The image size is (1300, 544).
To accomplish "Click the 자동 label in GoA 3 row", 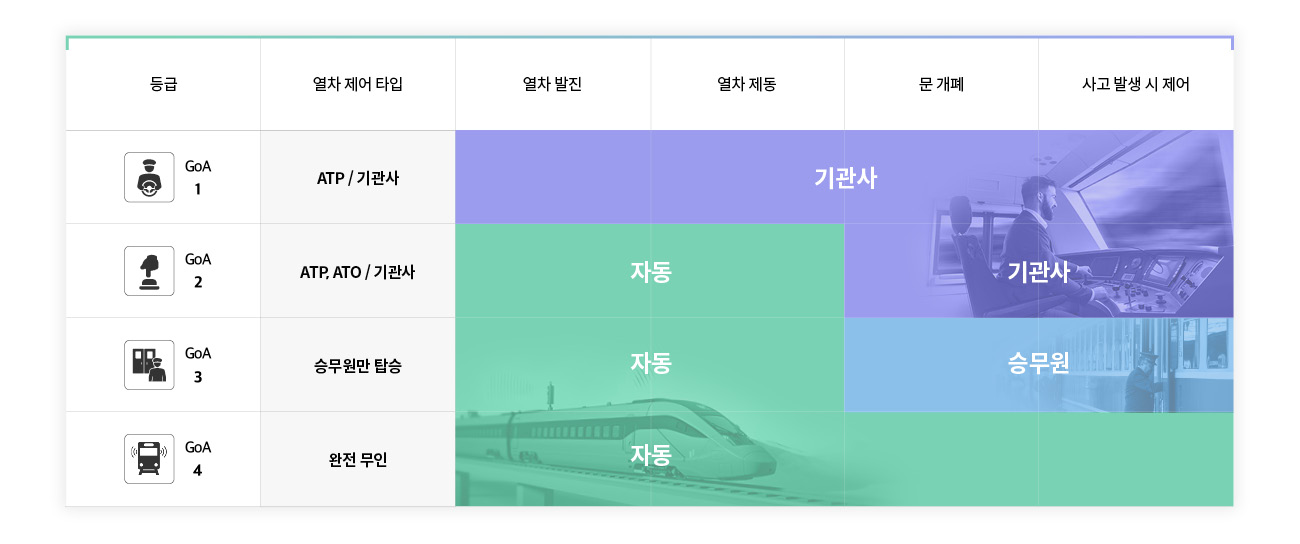I will pyautogui.click(x=650, y=362).
